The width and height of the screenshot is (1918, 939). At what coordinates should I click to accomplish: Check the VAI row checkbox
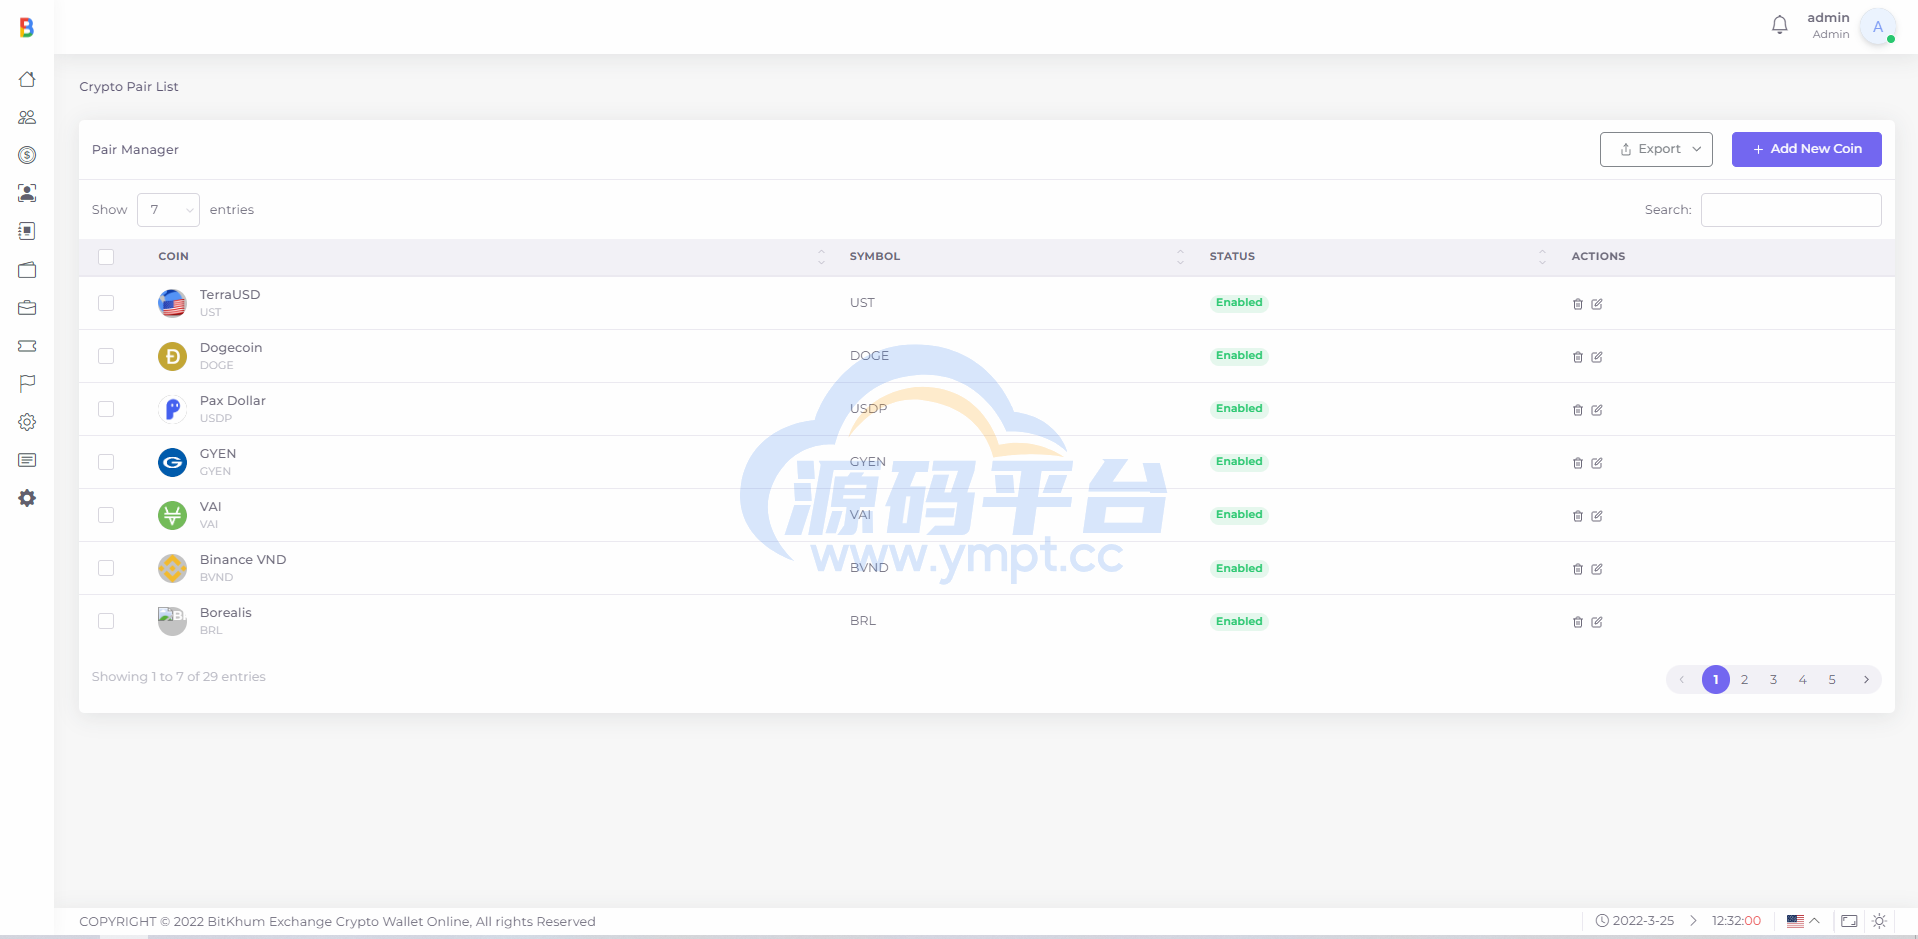pyautogui.click(x=106, y=515)
